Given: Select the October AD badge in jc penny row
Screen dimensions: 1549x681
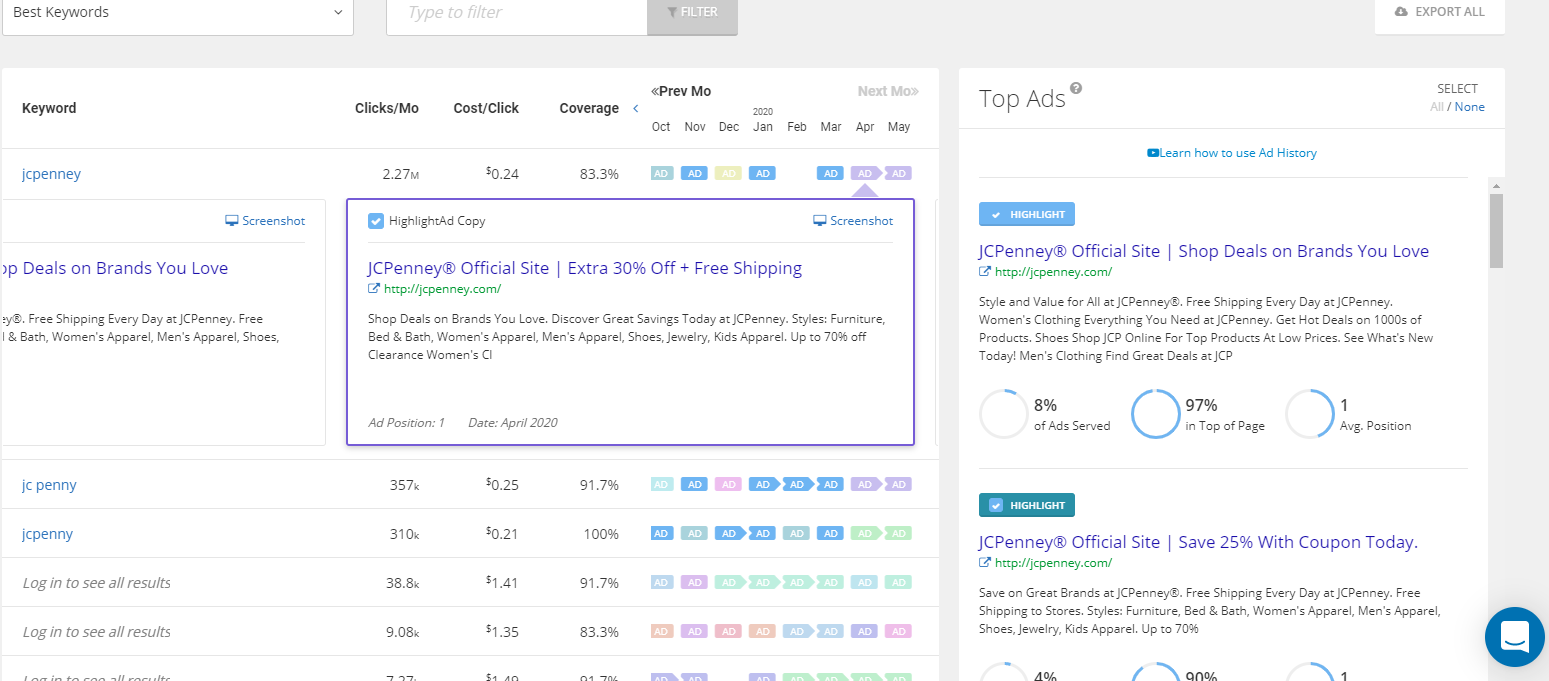Looking at the screenshot, I should pos(661,485).
